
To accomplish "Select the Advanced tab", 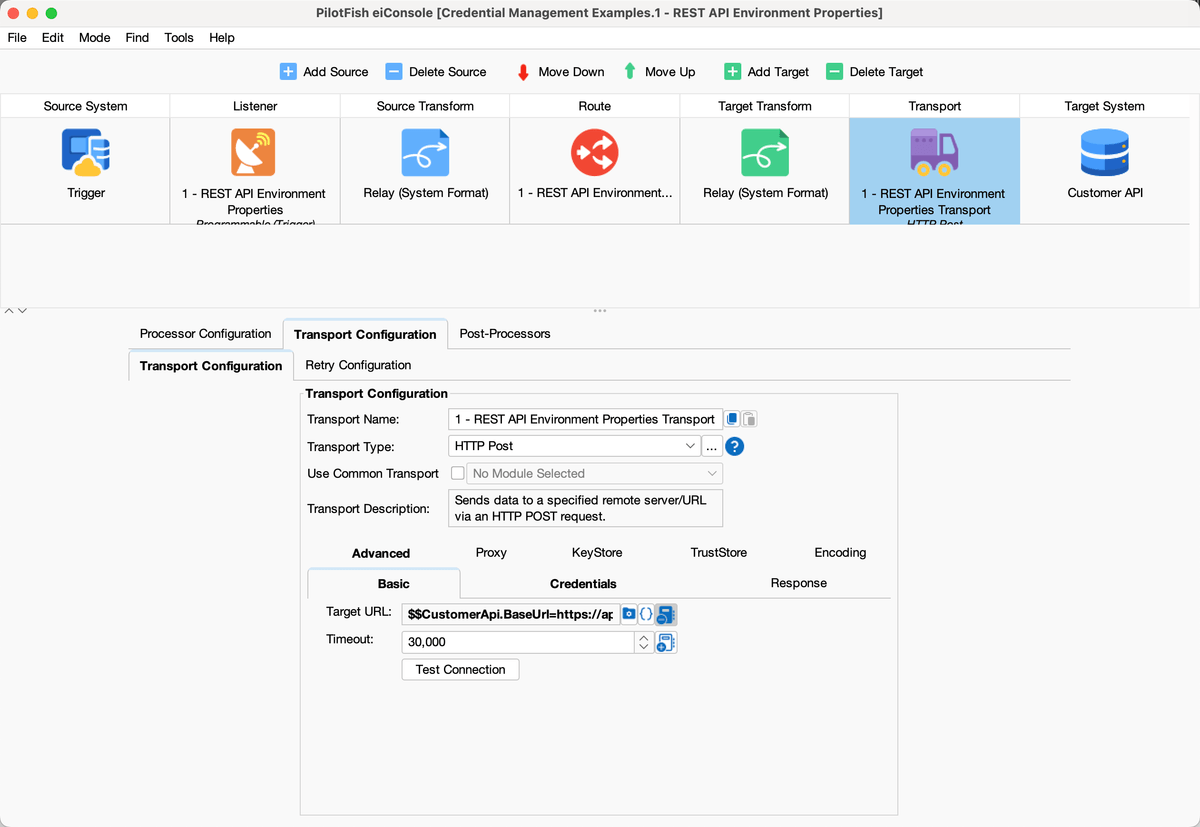I will click(381, 553).
